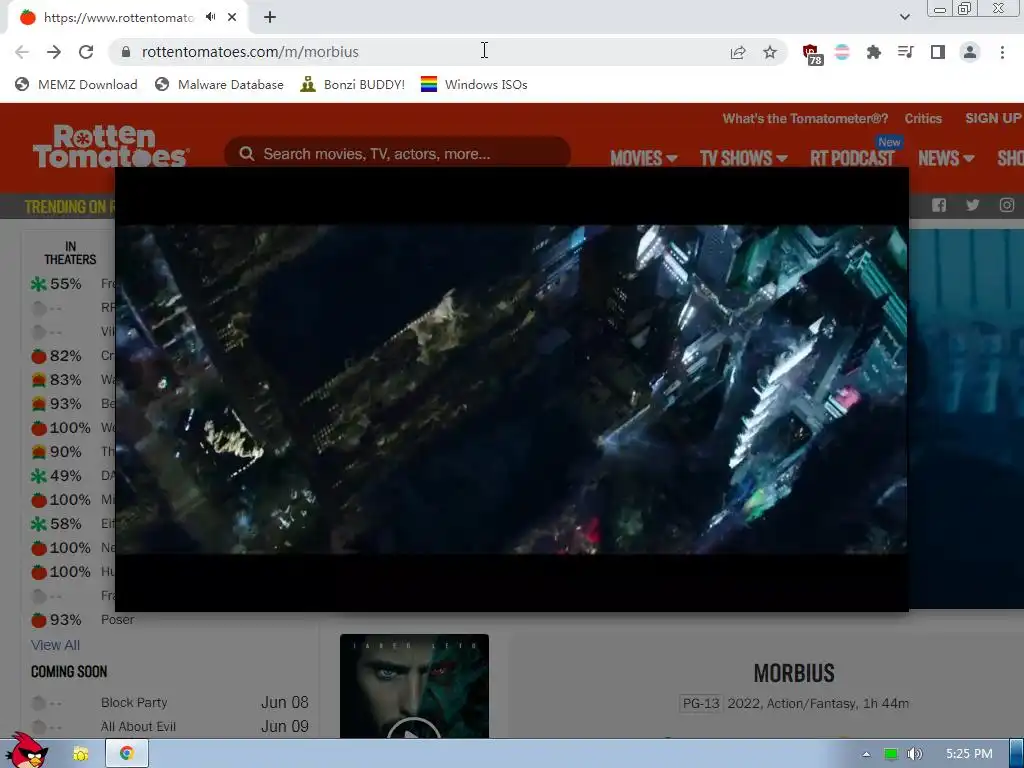Click View All under In Theaters
This screenshot has width=1024, height=768.
tap(56, 645)
